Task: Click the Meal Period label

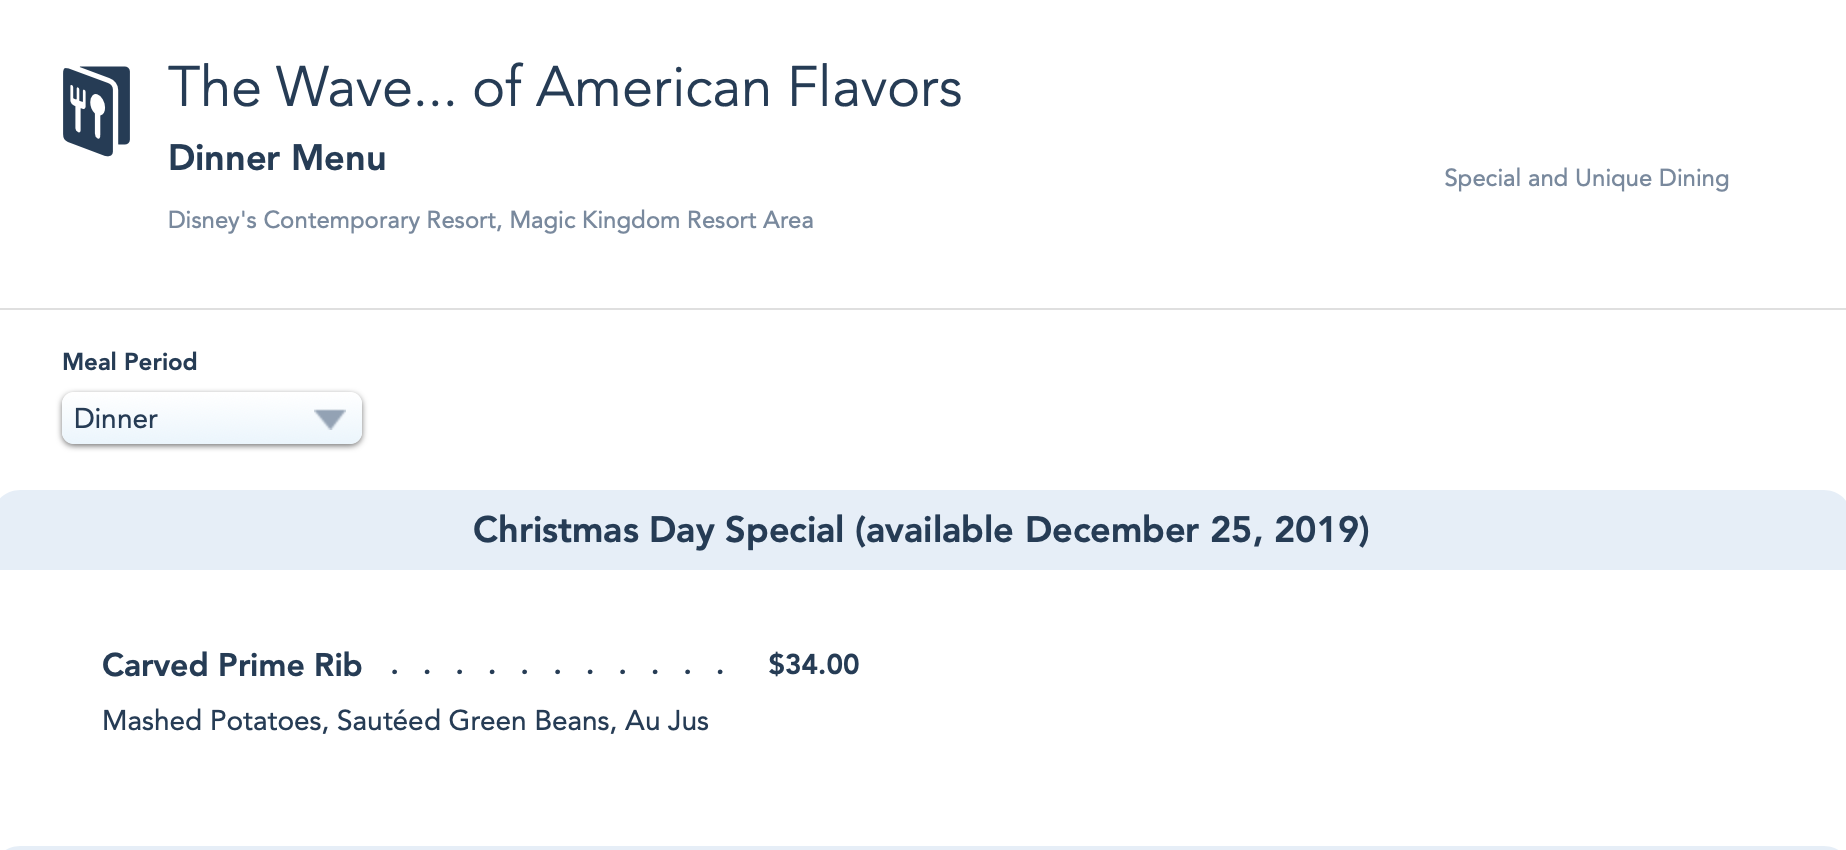Action: pyautogui.click(x=130, y=362)
